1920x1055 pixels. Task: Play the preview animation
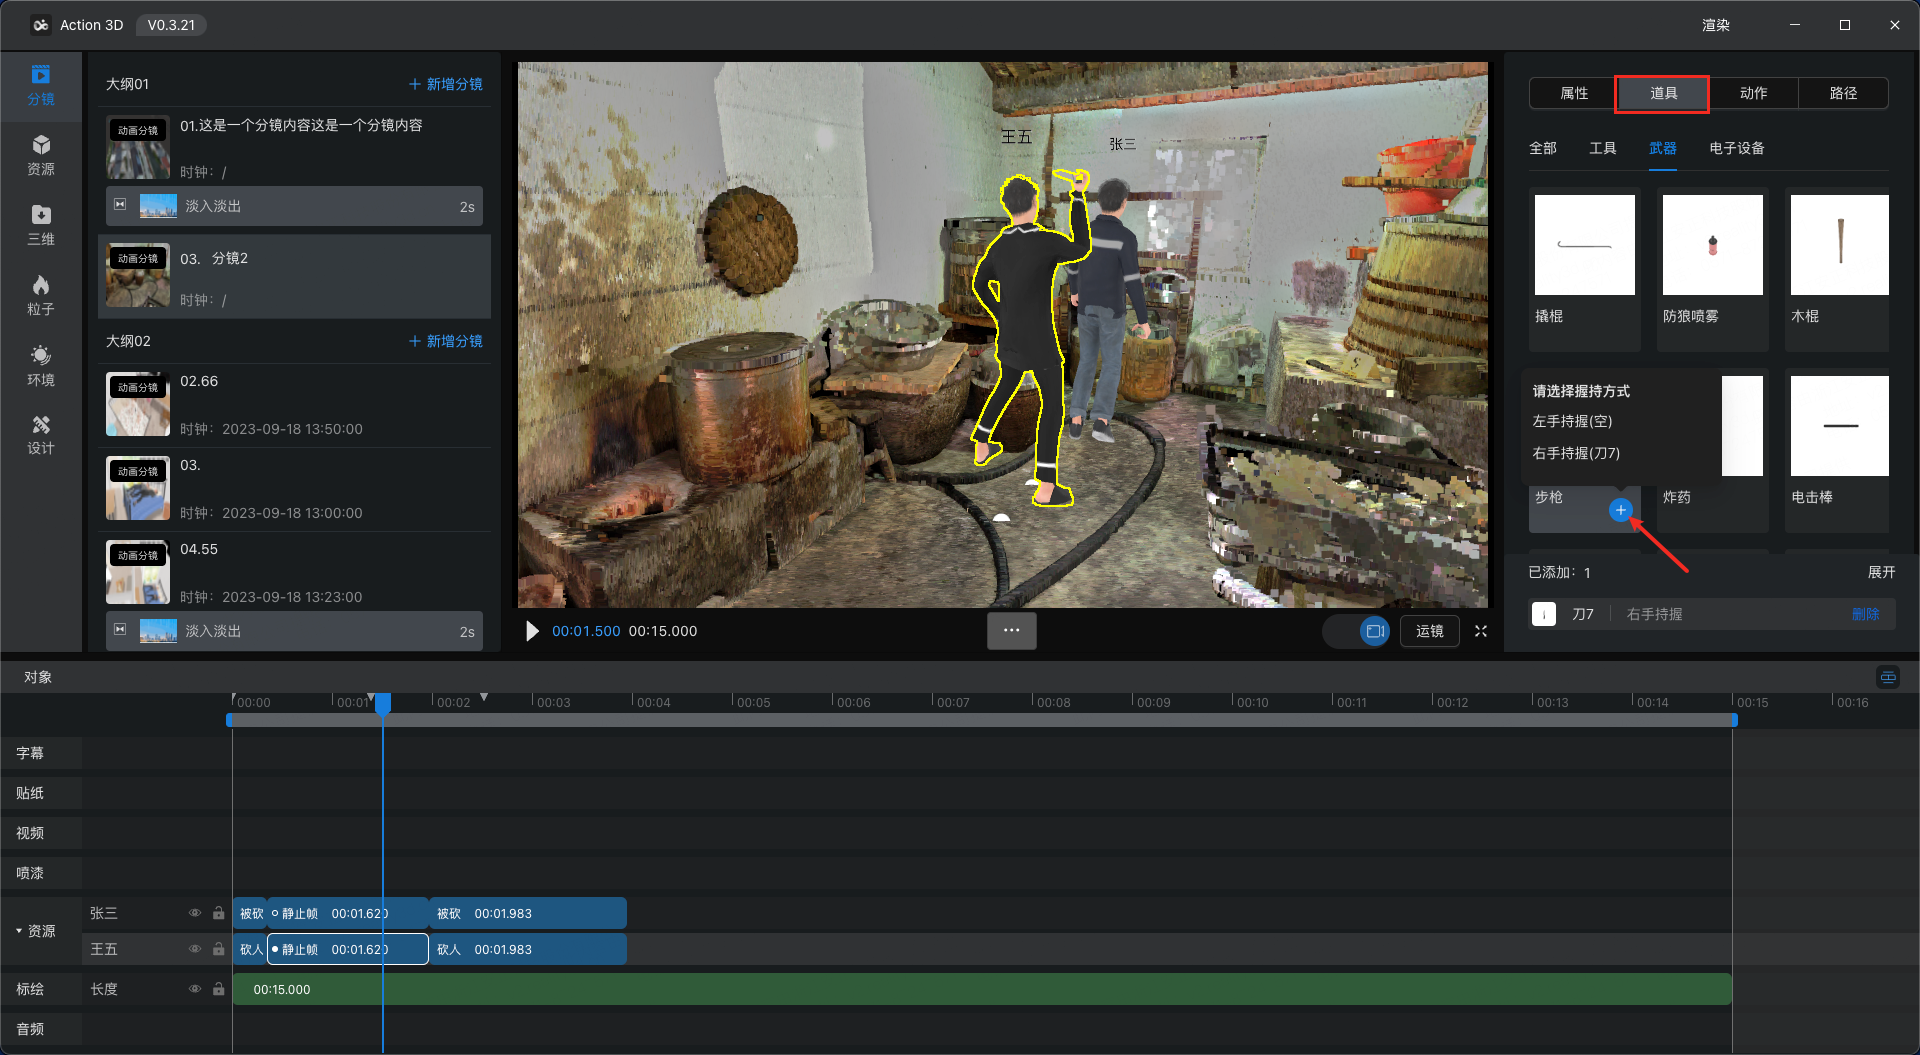532,631
